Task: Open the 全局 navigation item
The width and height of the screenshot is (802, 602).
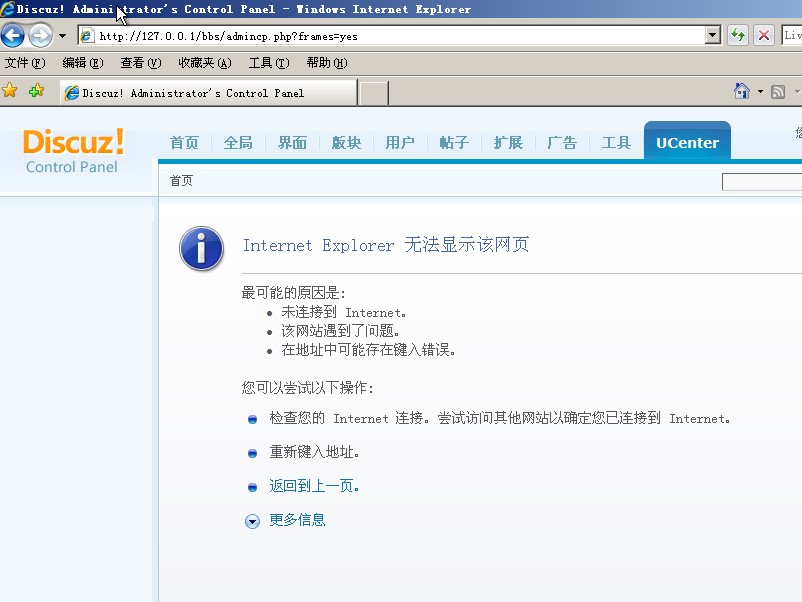Action: tap(238, 142)
